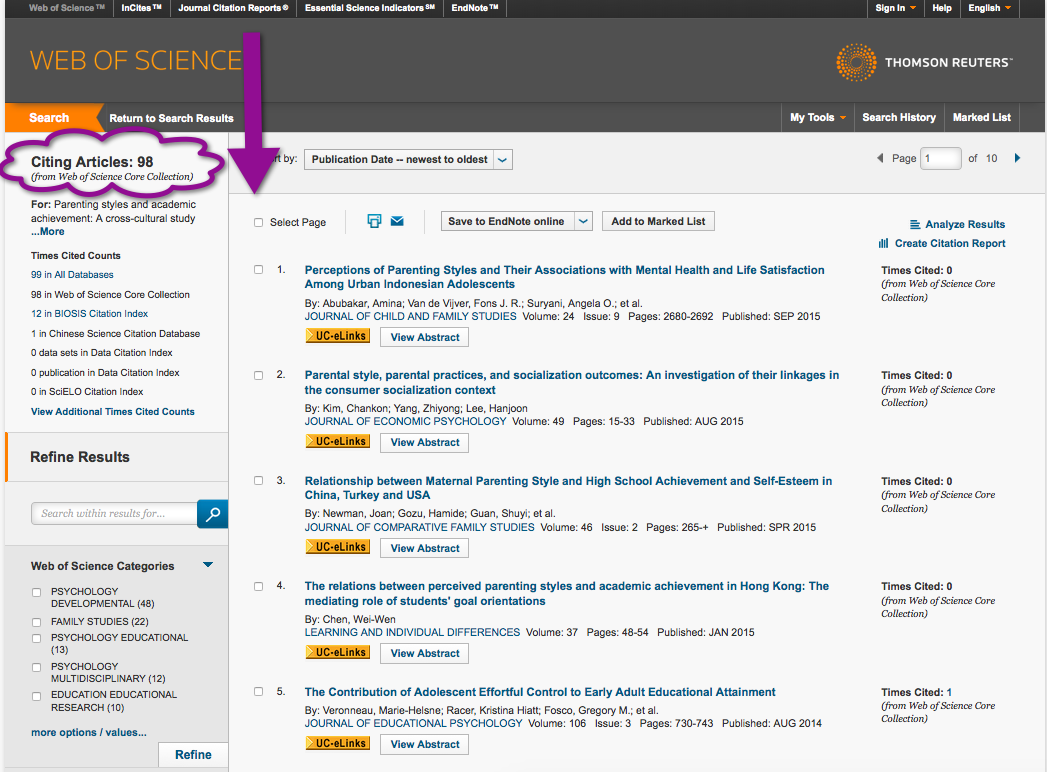Viewport: 1047px width, 772px height.
Task: Open the Web of Science top tab
Action: pos(67,8)
